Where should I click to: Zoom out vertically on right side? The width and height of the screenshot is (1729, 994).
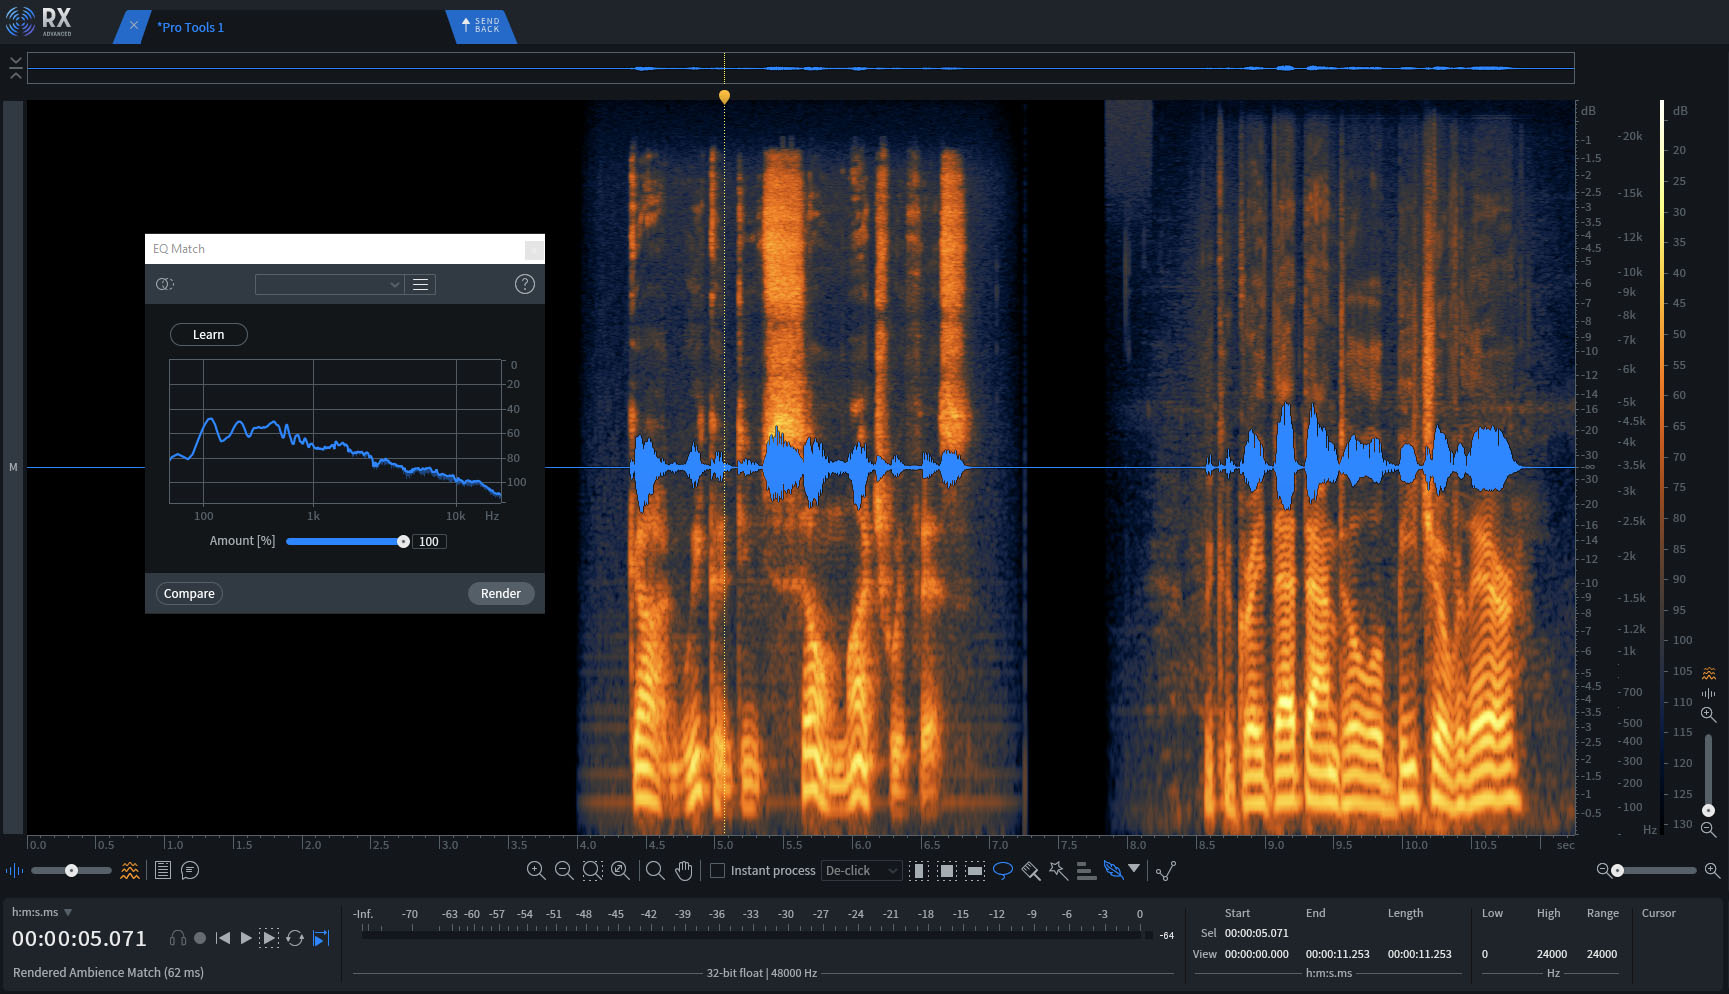click(1709, 830)
